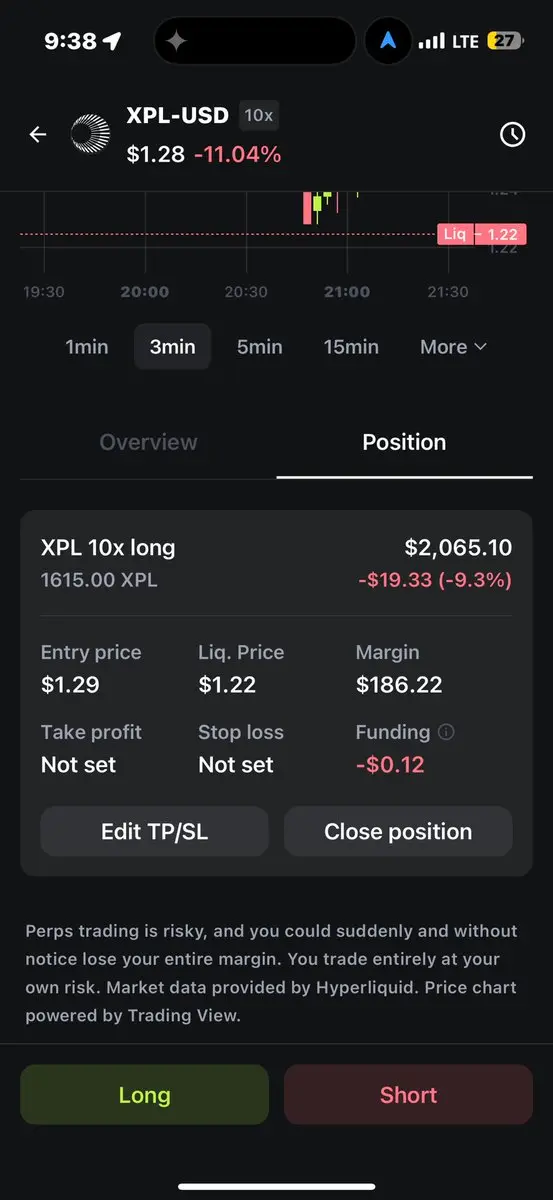Tap the XPL token logo

click(x=89, y=134)
